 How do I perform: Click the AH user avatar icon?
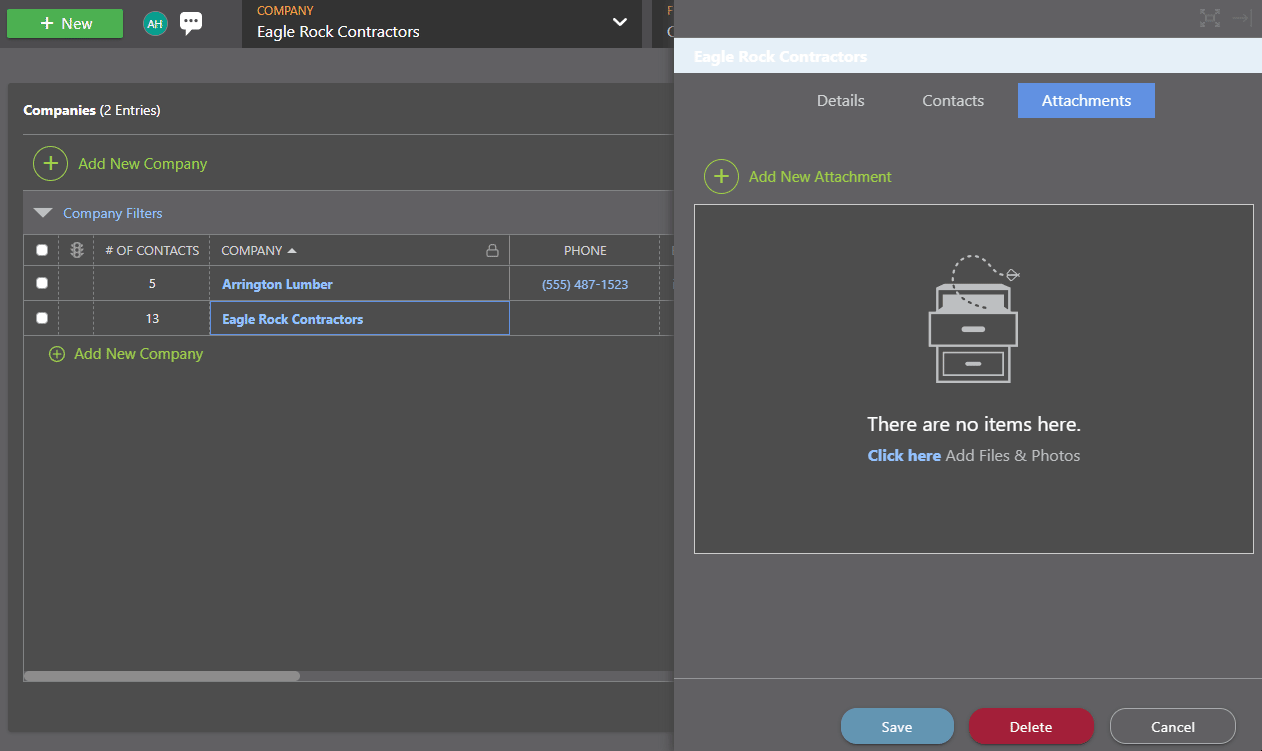point(155,22)
